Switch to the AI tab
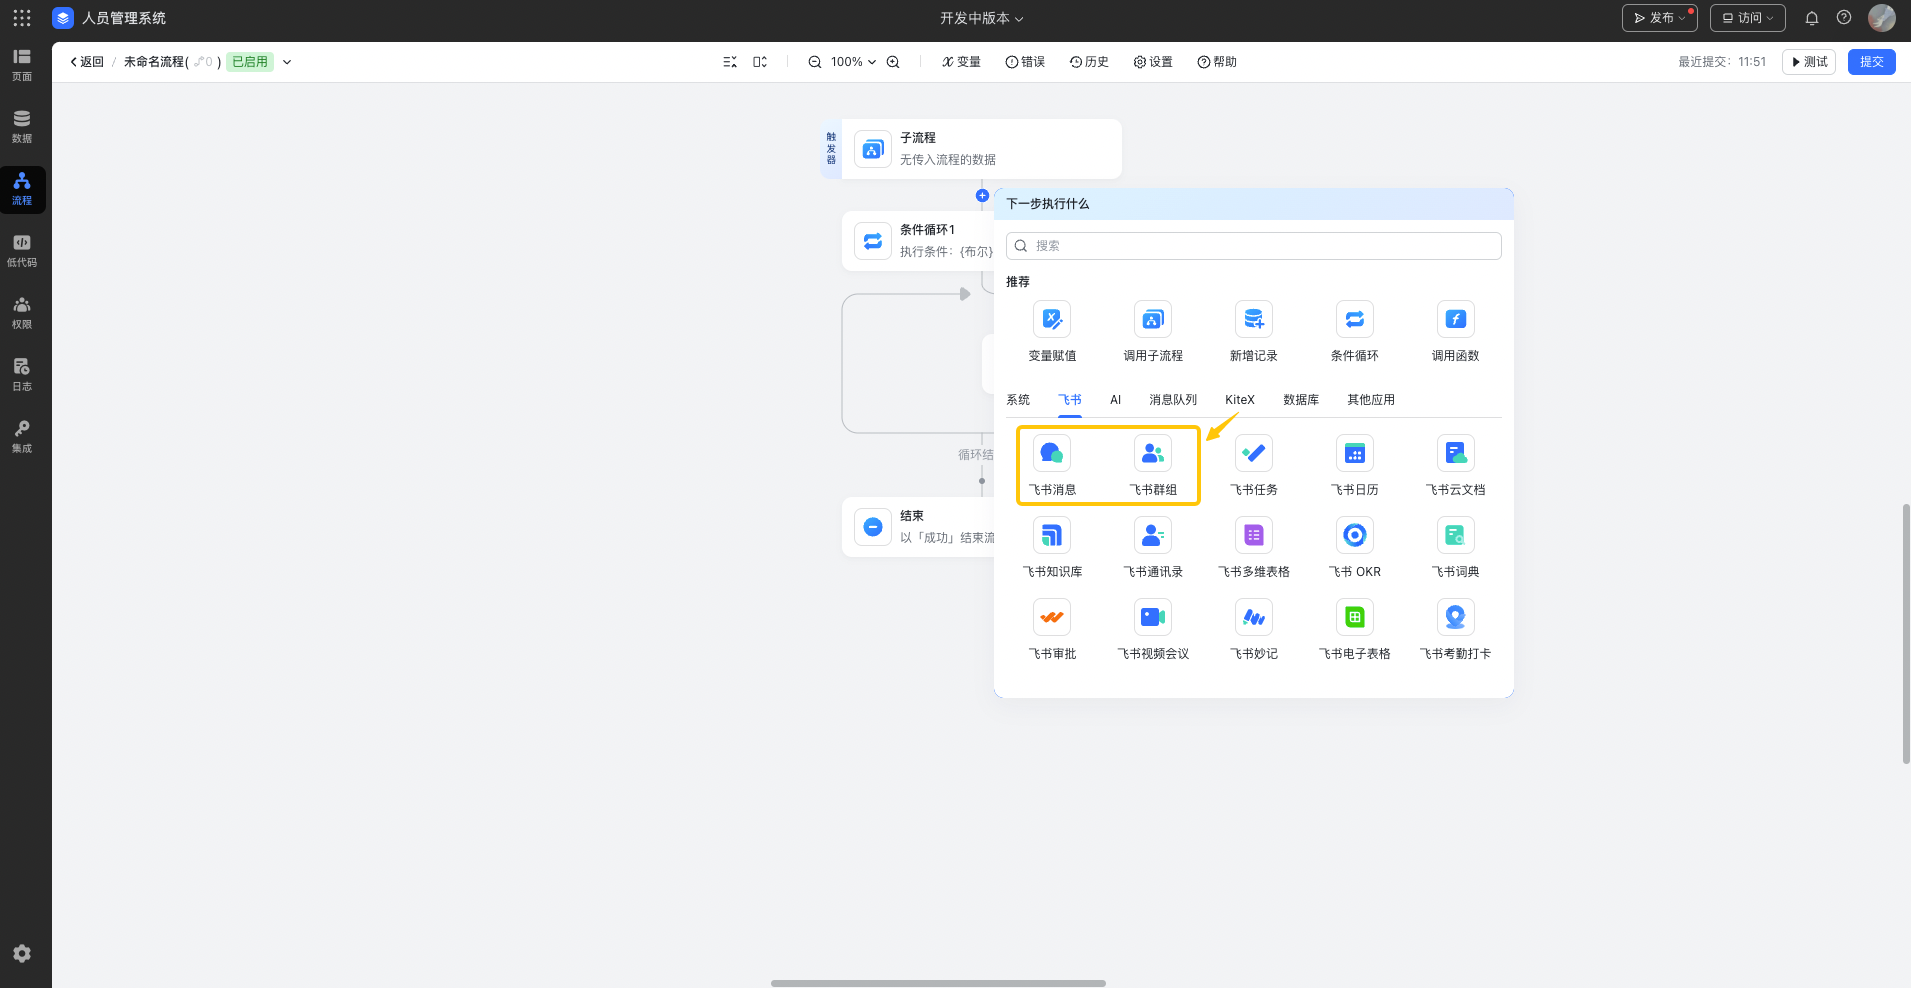The image size is (1911, 988). 1115,400
